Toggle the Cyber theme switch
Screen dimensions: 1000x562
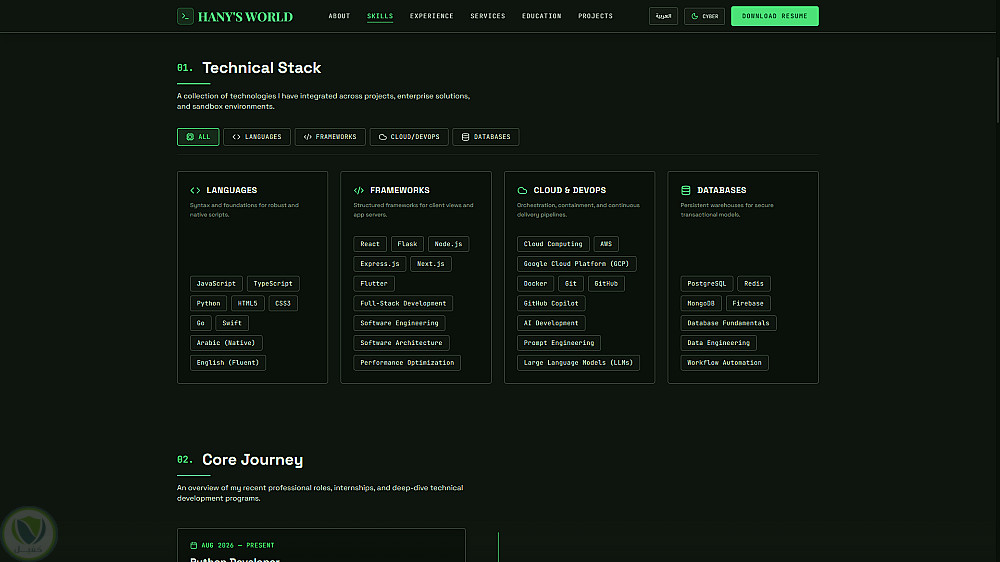[704, 16]
